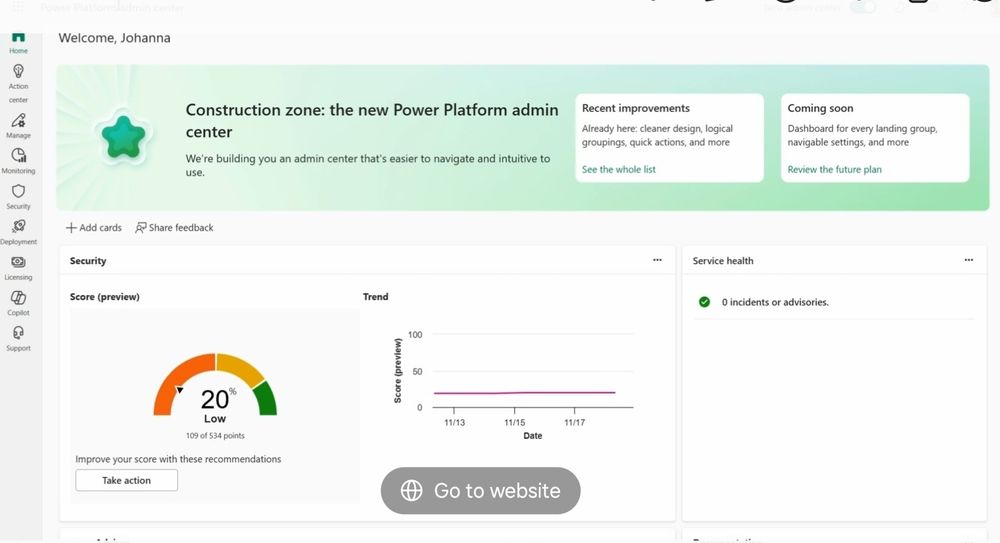
Task: Click 'Improve your score with these recommendations' text
Action: (x=178, y=459)
